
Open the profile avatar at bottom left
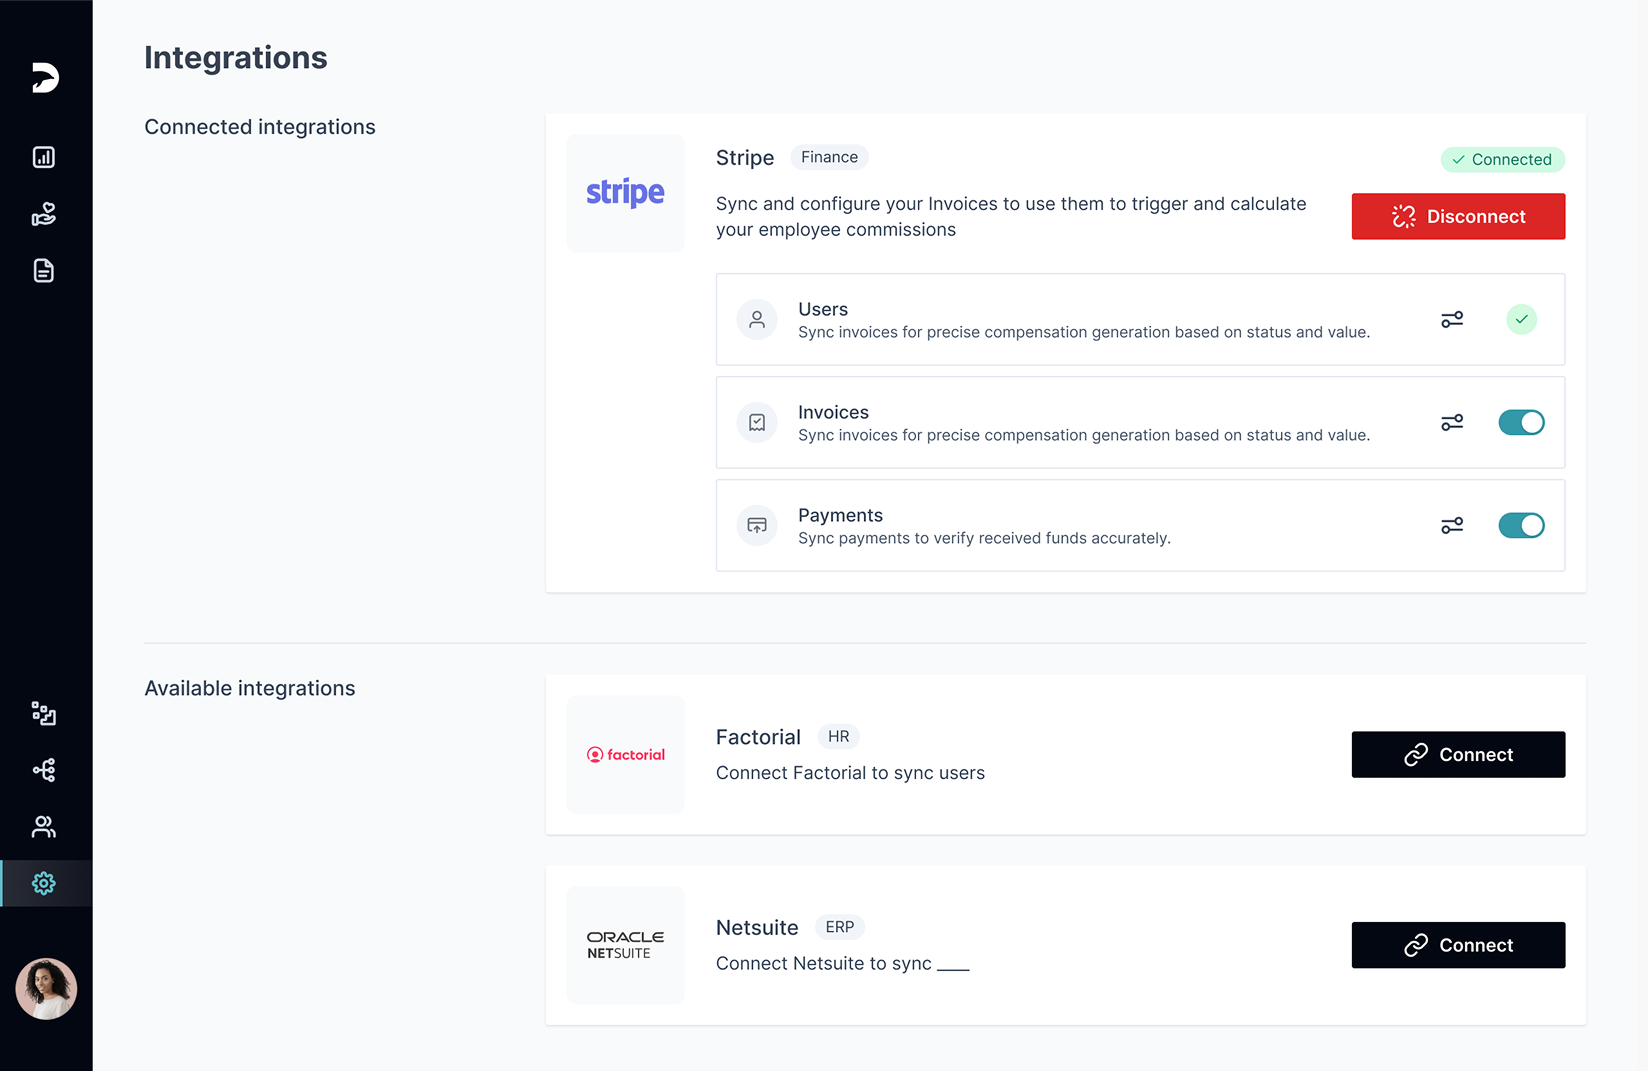coord(45,989)
